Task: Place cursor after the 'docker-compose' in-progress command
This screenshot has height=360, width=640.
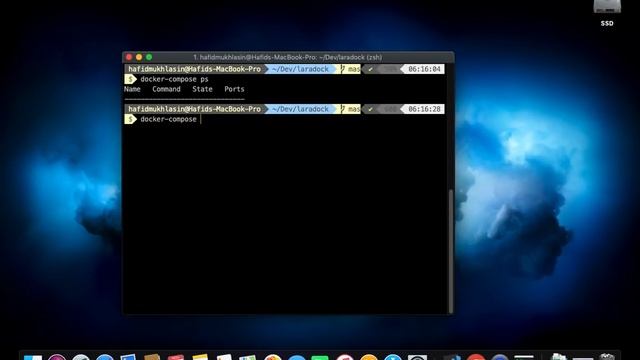Action: (201, 119)
